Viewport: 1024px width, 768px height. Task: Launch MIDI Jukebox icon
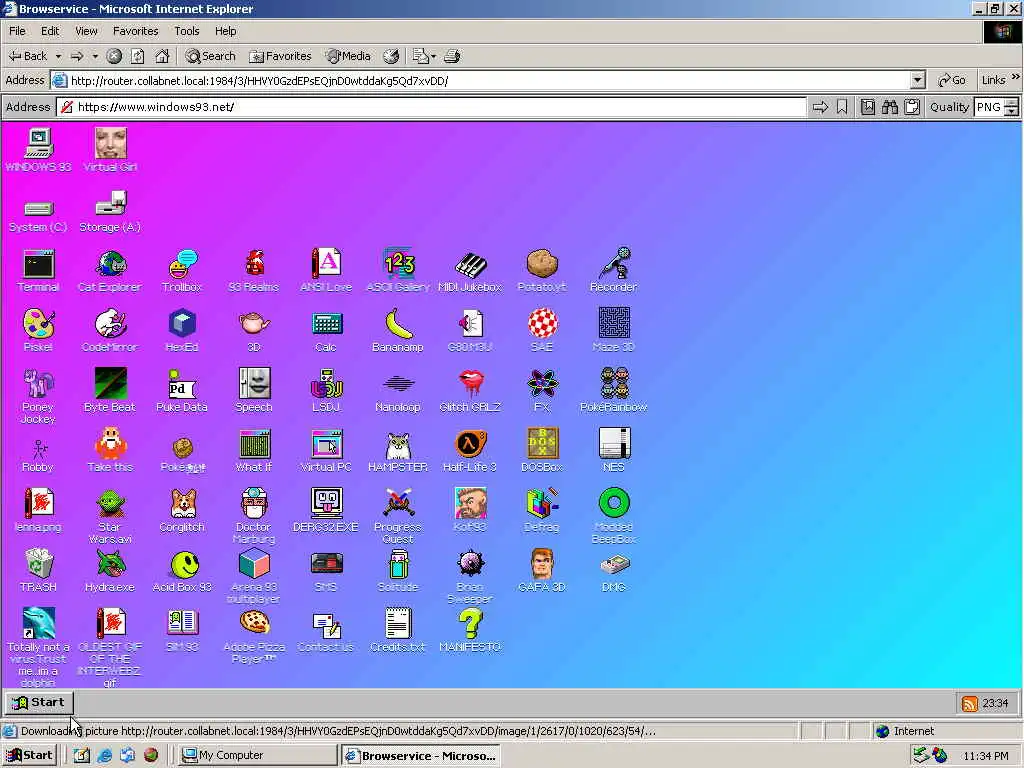coord(470,270)
